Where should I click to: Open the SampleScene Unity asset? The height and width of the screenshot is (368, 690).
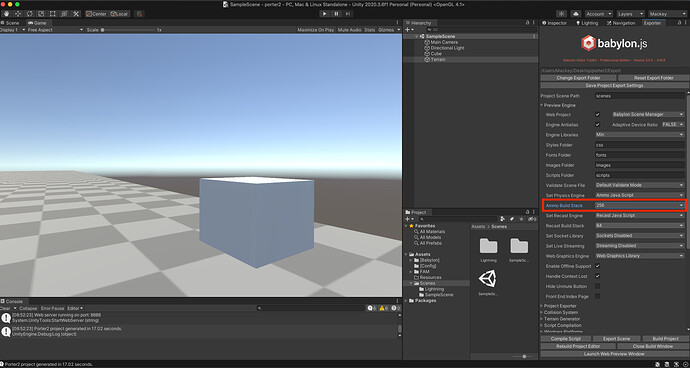tap(488, 279)
